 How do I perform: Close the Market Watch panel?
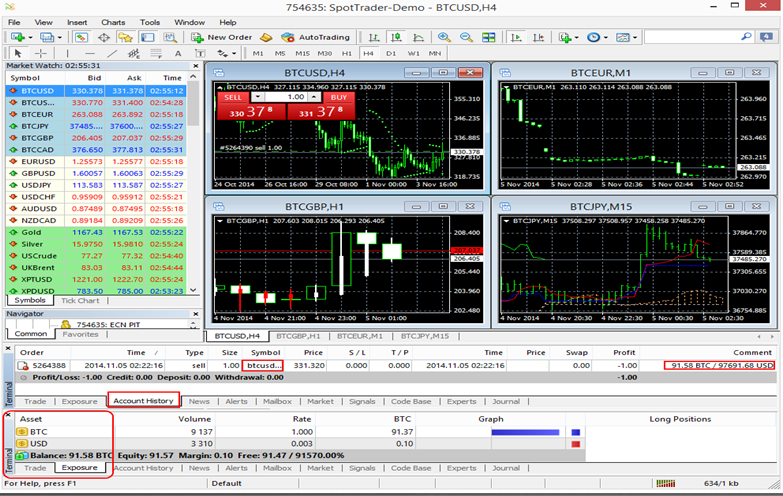tap(194, 65)
